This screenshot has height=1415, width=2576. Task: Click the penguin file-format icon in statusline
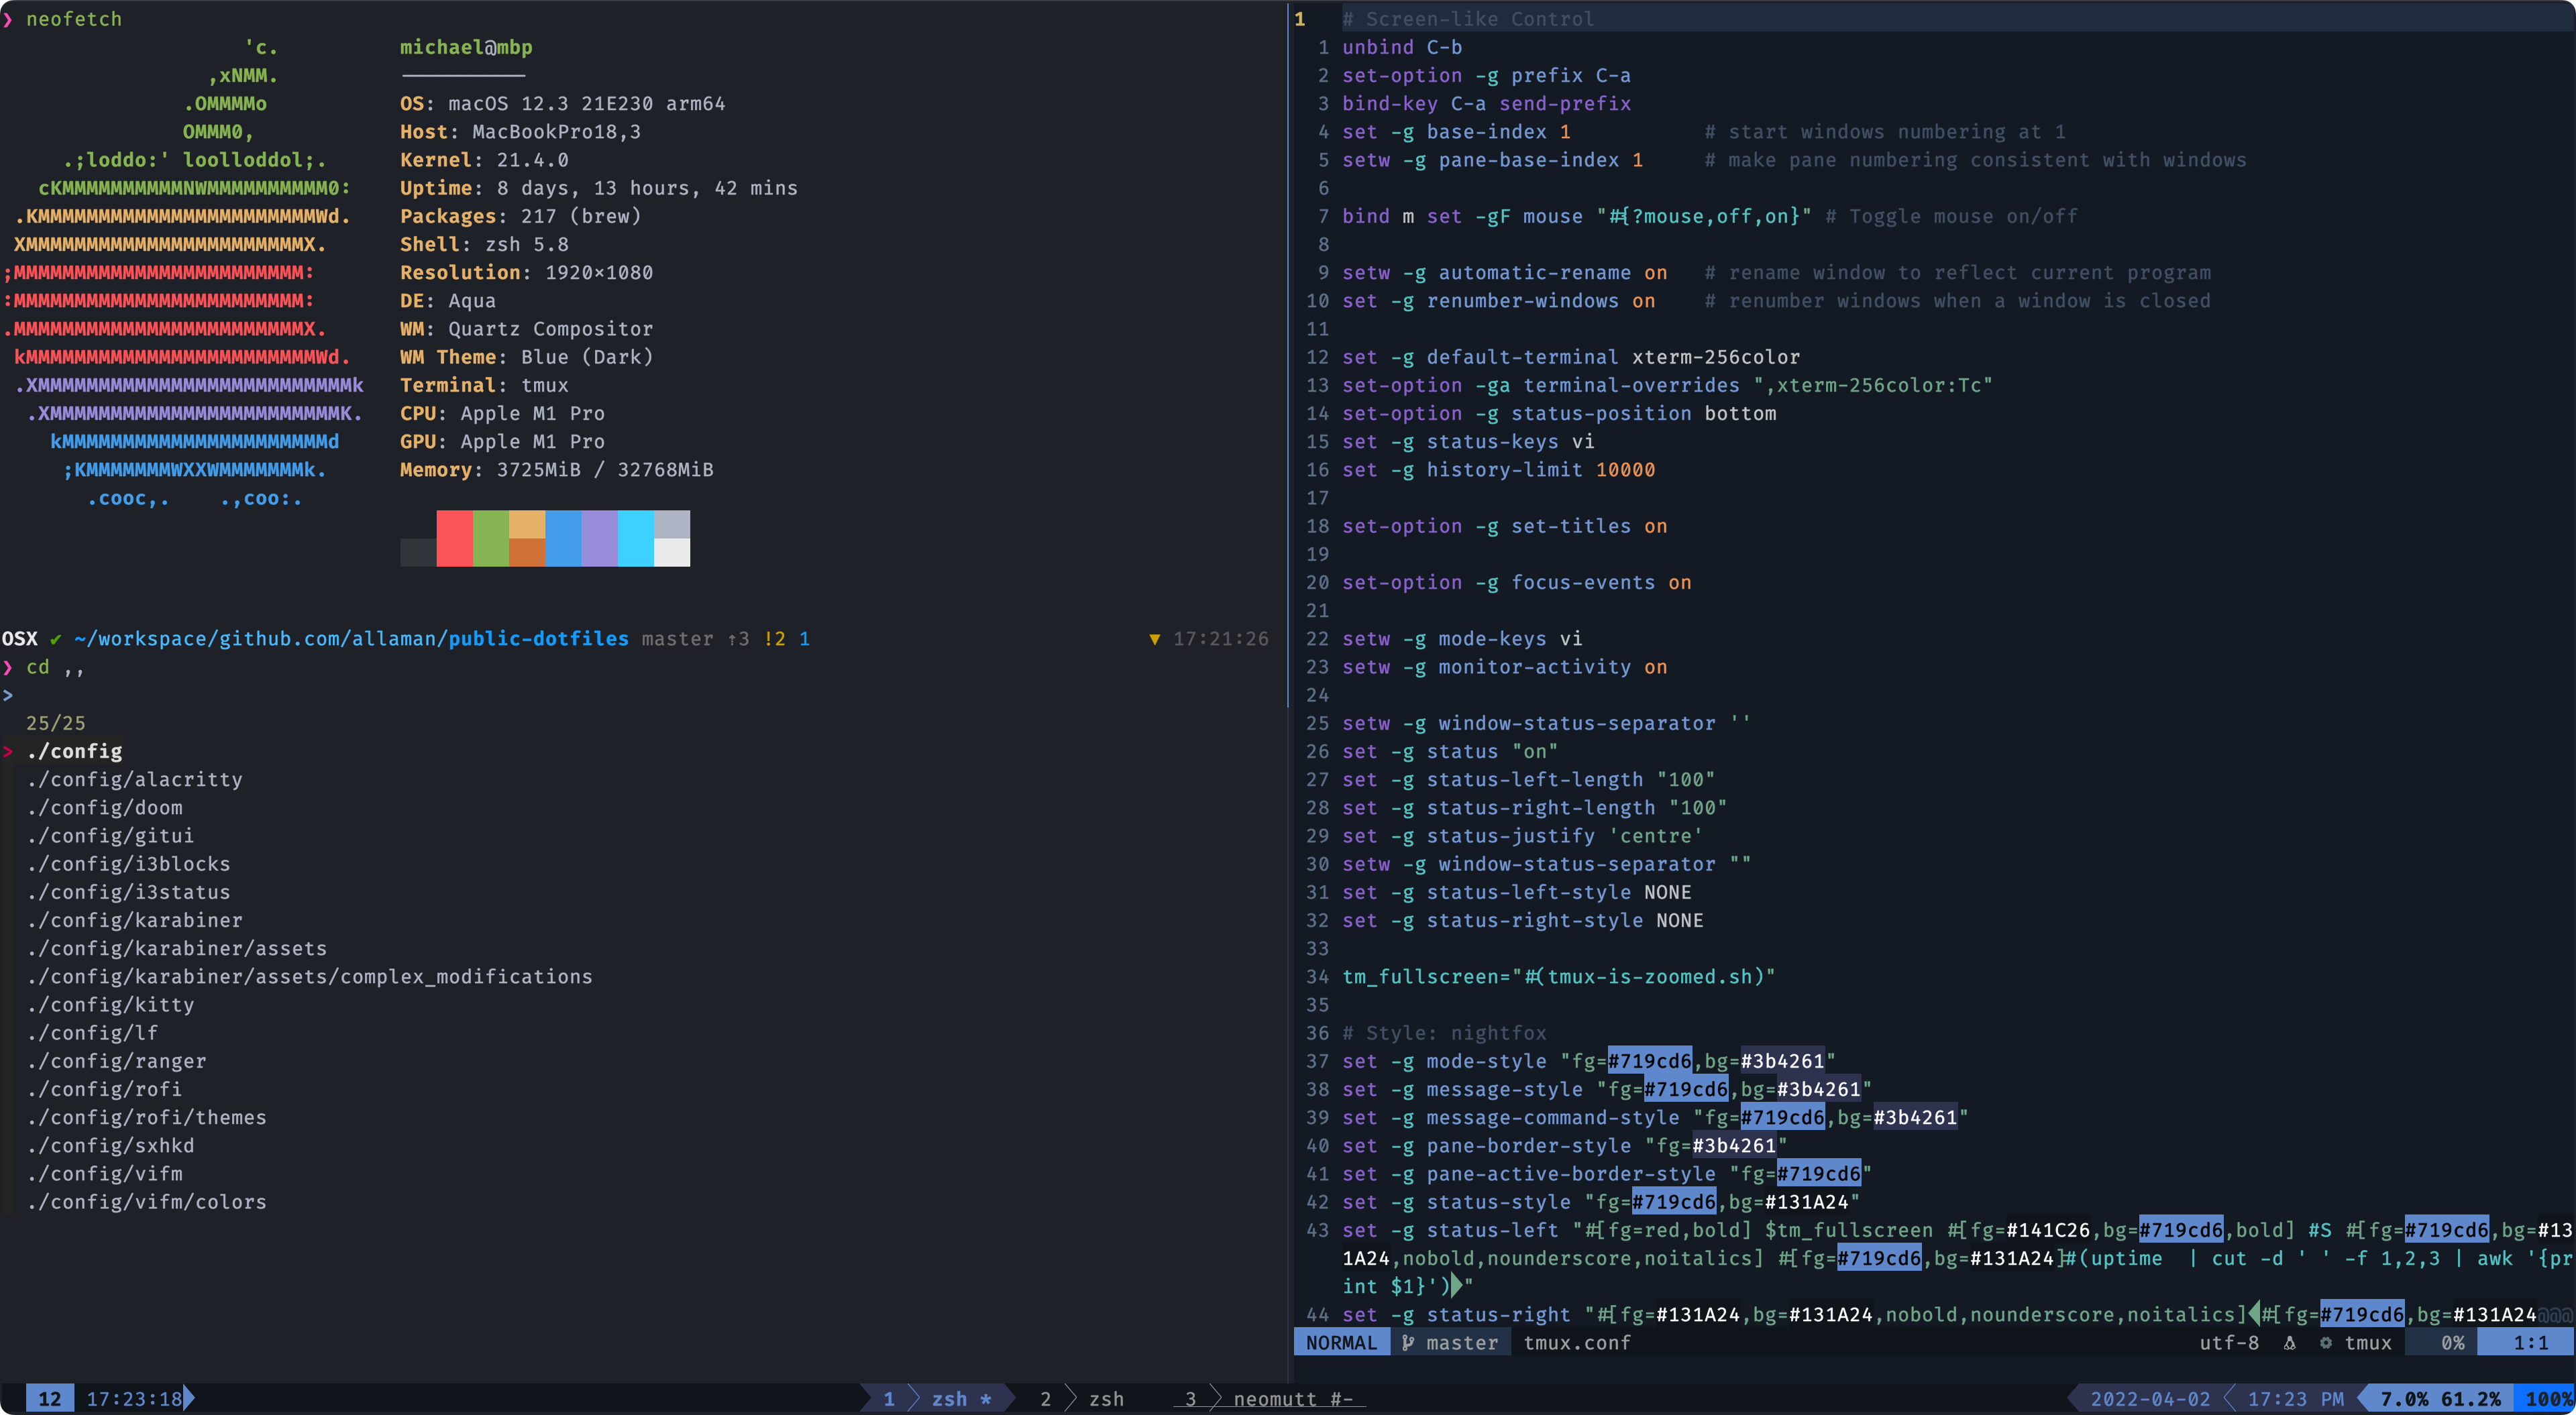click(x=2290, y=1343)
